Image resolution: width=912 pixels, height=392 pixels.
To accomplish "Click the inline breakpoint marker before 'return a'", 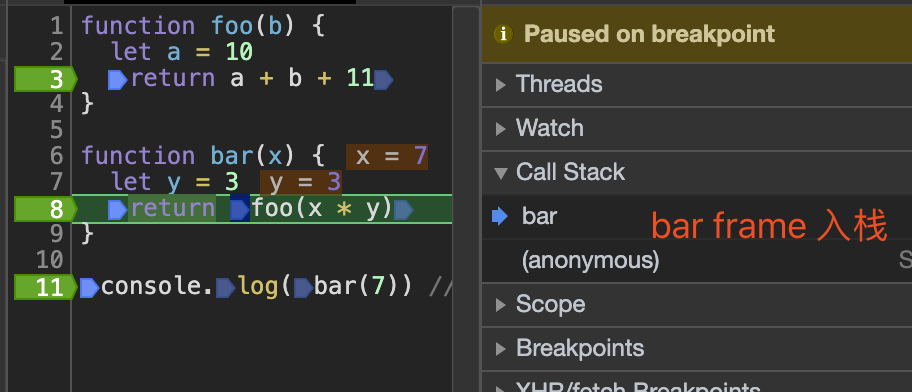I will 117,79.
